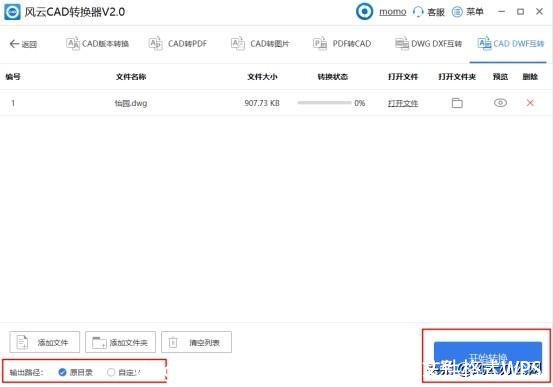Click the 转换状态 column header
Image resolution: width=553 pixels, height=387 pixels.
pyautogui.click(x=333, y=77)
